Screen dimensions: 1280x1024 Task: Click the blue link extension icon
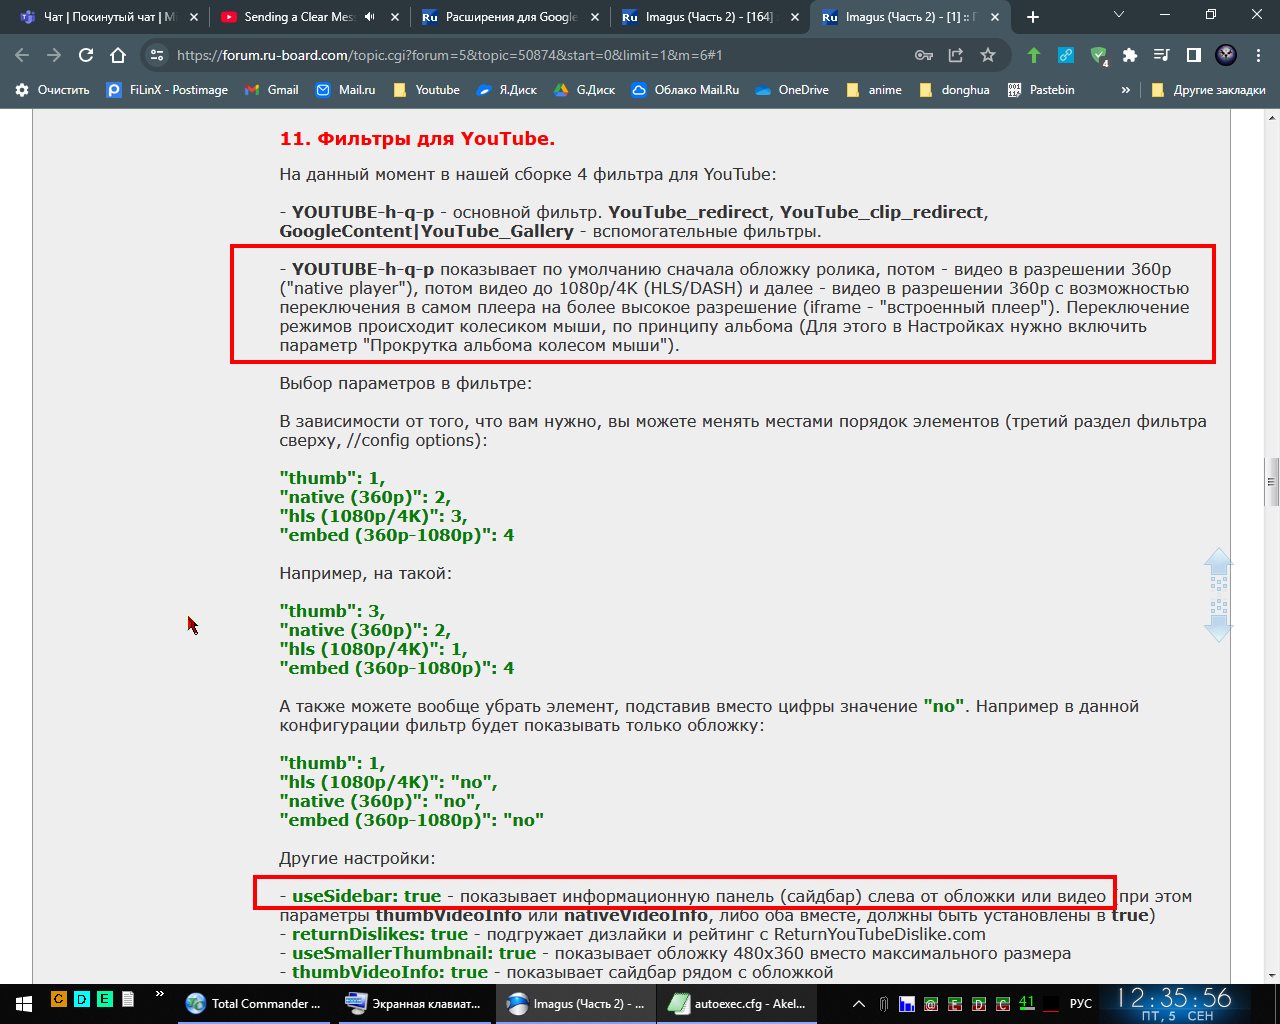(x=1066, y=55)
